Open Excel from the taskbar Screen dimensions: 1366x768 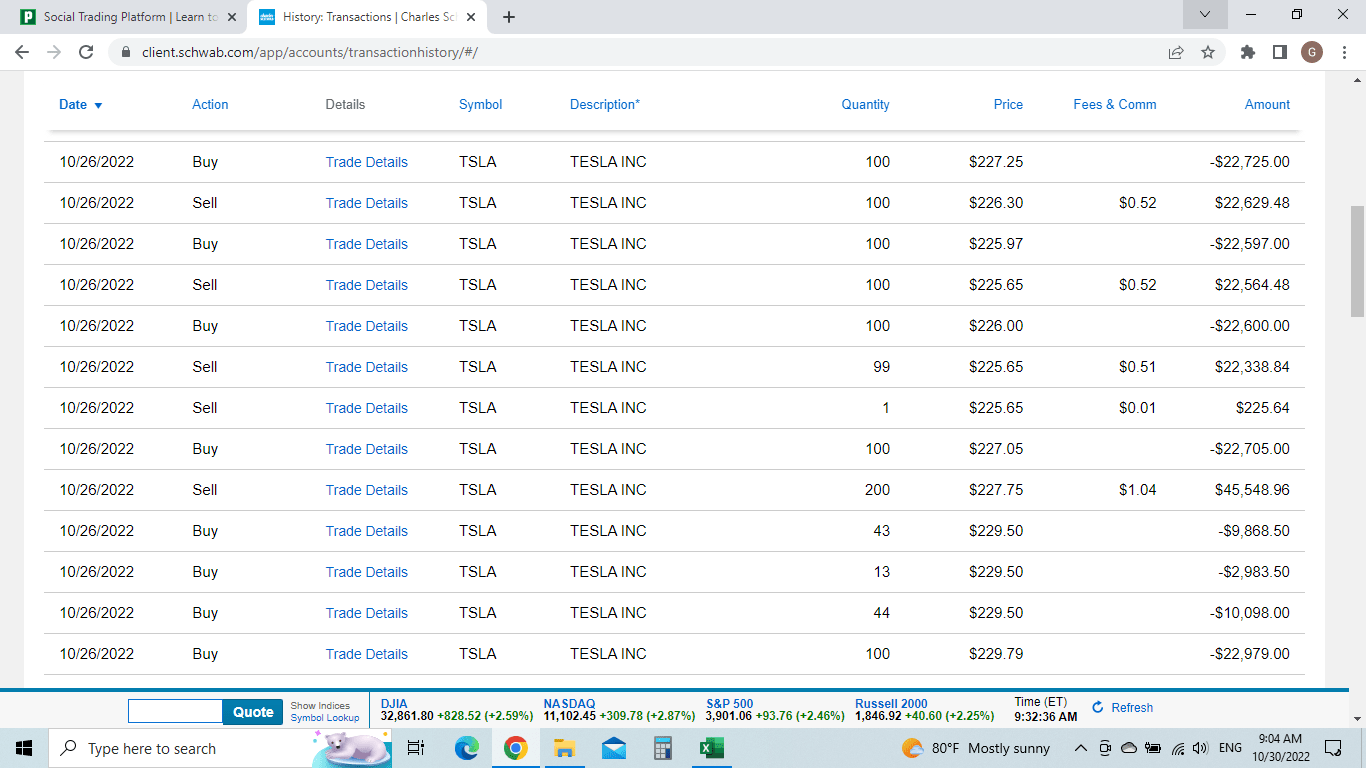pos(711,748)
